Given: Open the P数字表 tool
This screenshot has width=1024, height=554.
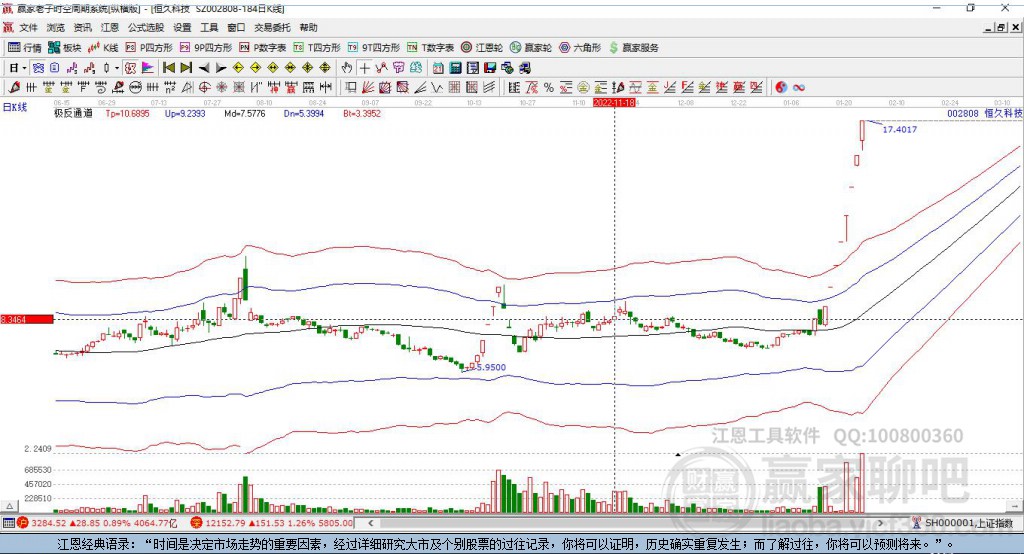Looking at the screenshot, I should [x=263, y=48].
